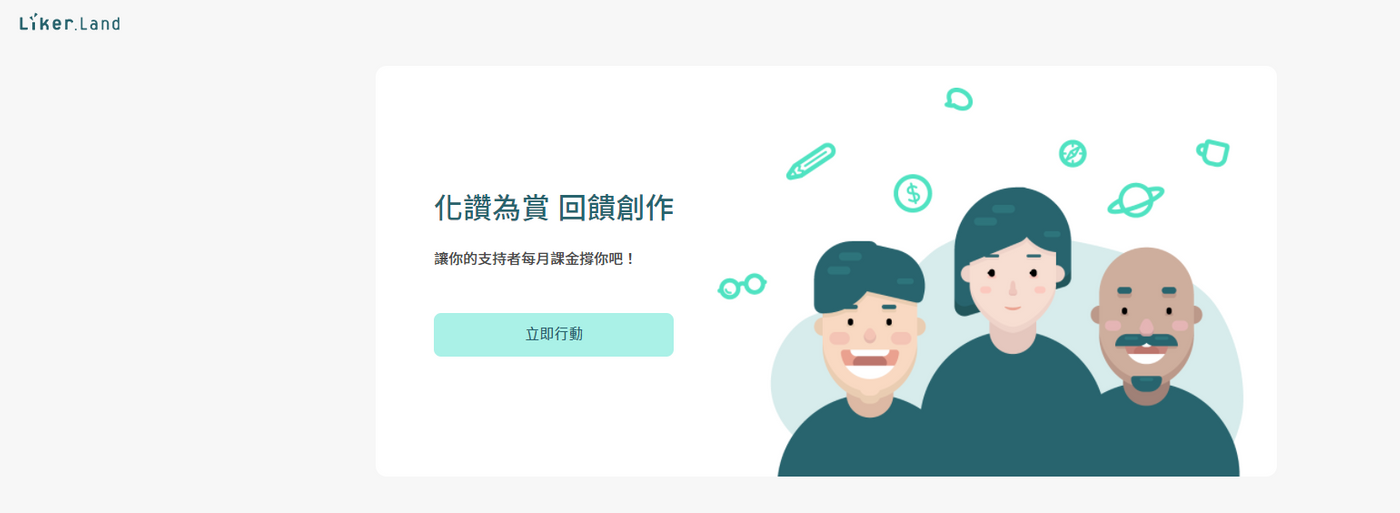Click the ringed planet icon
The width and height of the screenshot is (1400, 513).
click(x=1135, y=200)
